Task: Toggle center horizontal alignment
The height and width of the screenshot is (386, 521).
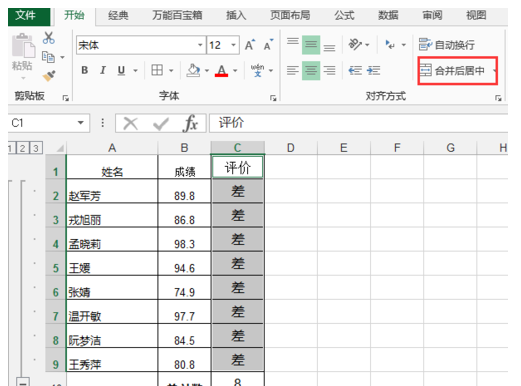Action: pos(311,70)
